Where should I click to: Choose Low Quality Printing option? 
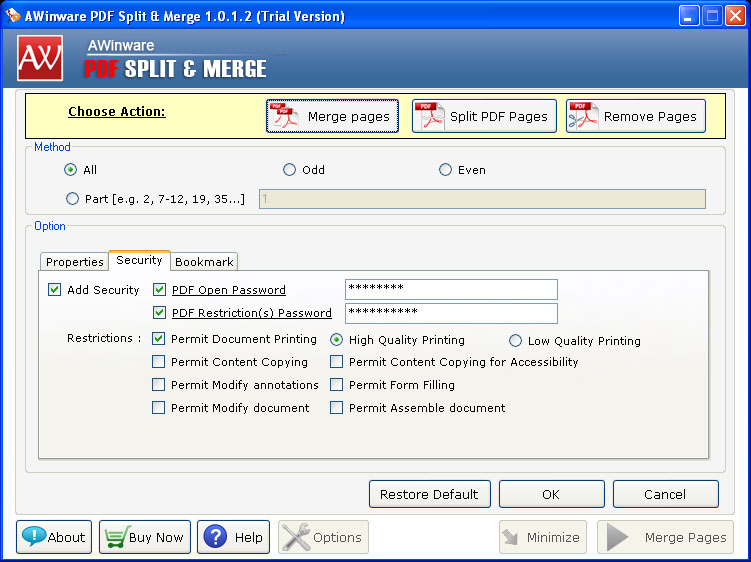[515, 341]
